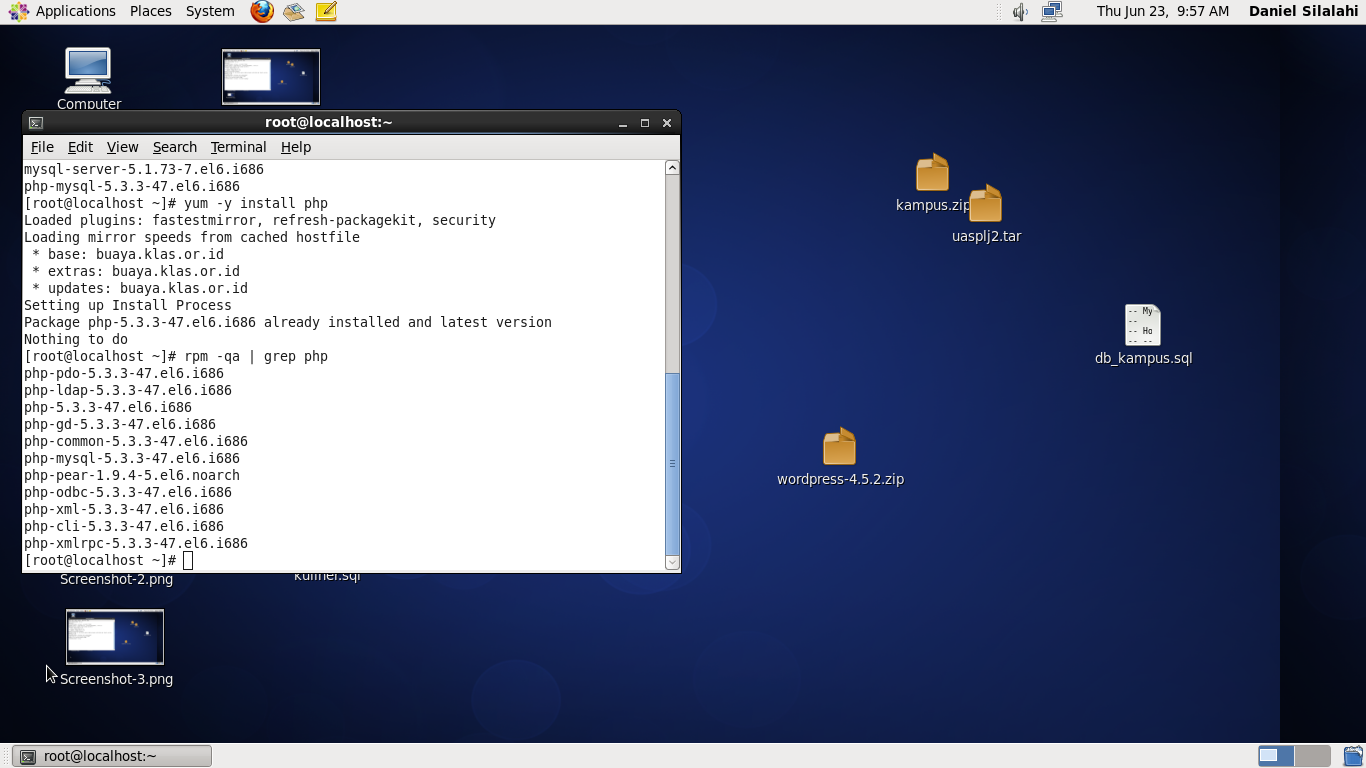Expand the Places menu on the top panel
1366x768 pixels.
150,11
